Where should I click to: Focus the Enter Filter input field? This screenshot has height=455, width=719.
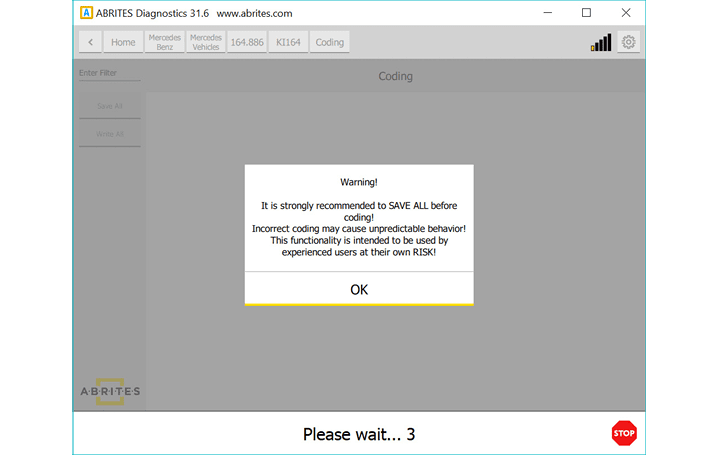(110, 73)
